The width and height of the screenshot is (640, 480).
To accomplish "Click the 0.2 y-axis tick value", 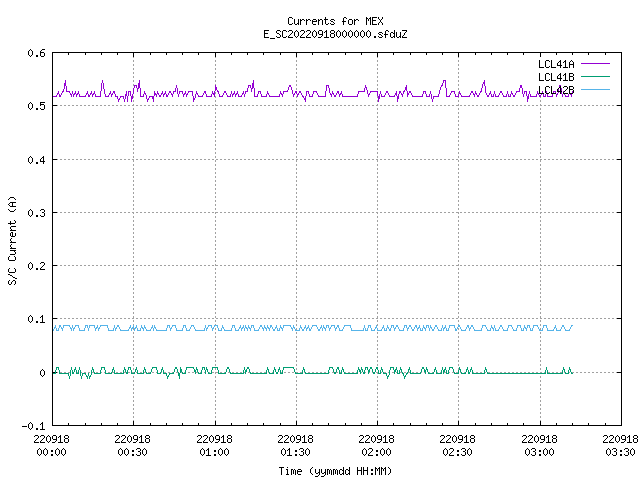I will (36, 266).
